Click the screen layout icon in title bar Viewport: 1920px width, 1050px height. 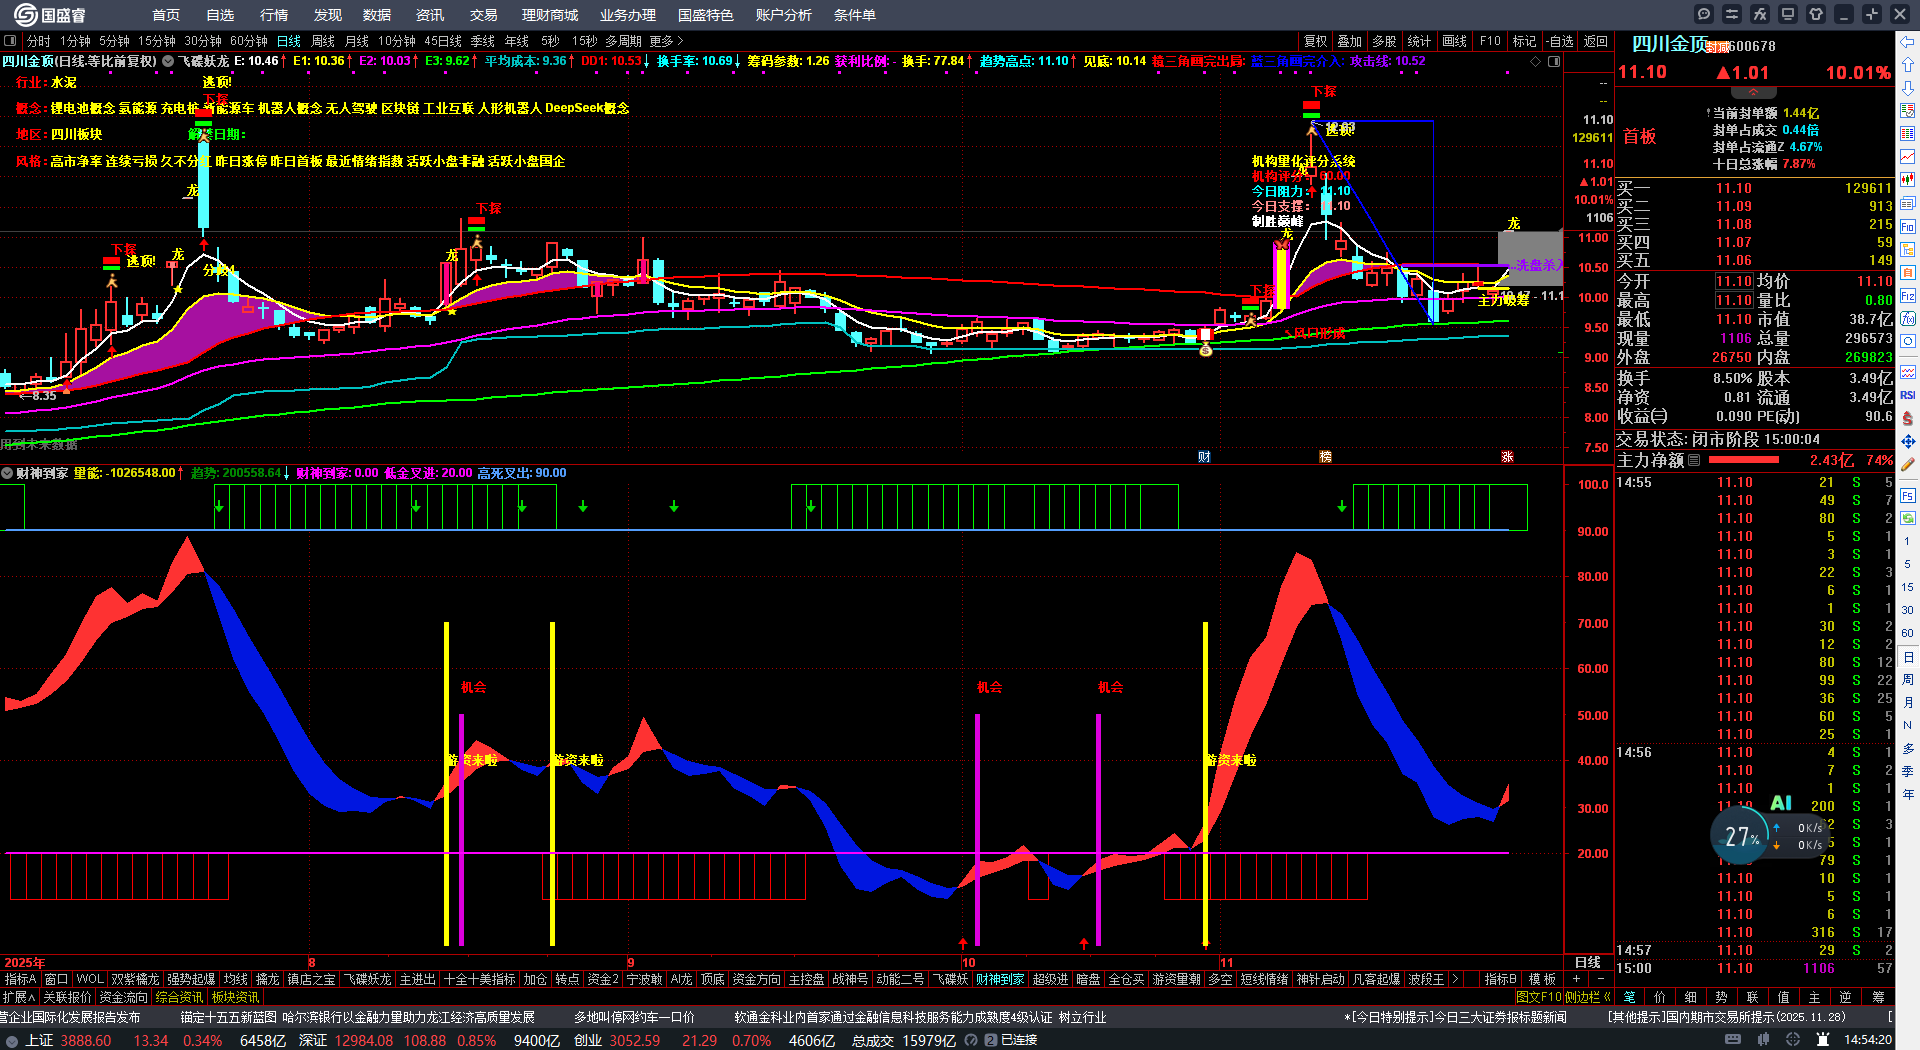[1788, 14]
